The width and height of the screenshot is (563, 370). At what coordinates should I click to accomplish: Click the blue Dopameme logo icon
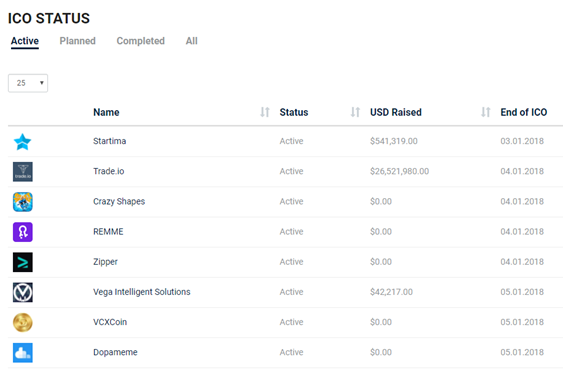23,353
